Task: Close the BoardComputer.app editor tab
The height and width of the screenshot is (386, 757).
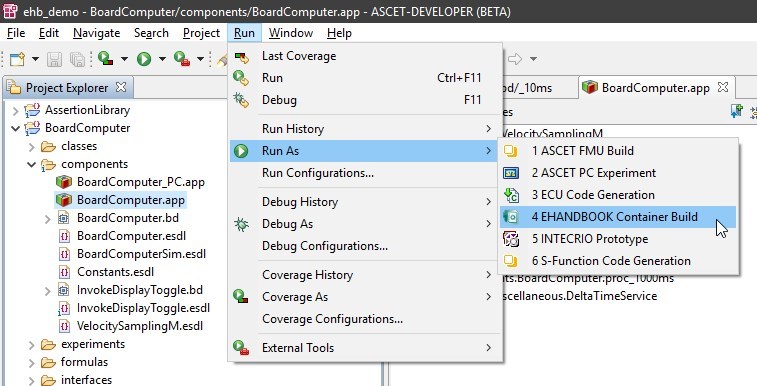Action: (x=723, y=87)
